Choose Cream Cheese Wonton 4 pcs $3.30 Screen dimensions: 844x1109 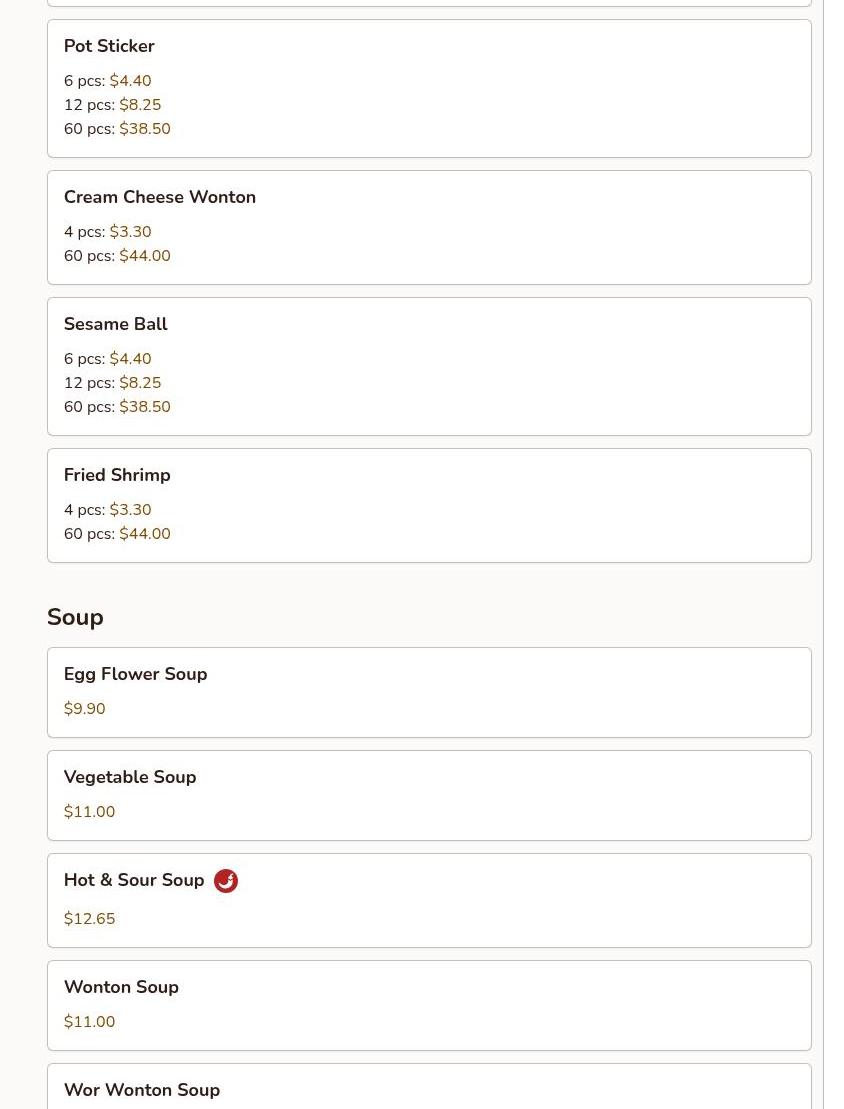click(108, 232)
